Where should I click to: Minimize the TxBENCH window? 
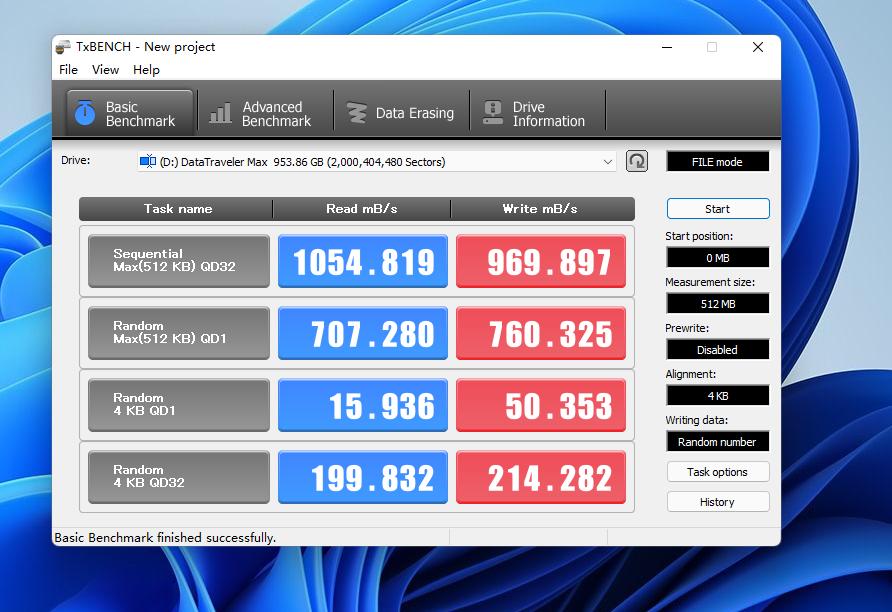pos(667,47)
